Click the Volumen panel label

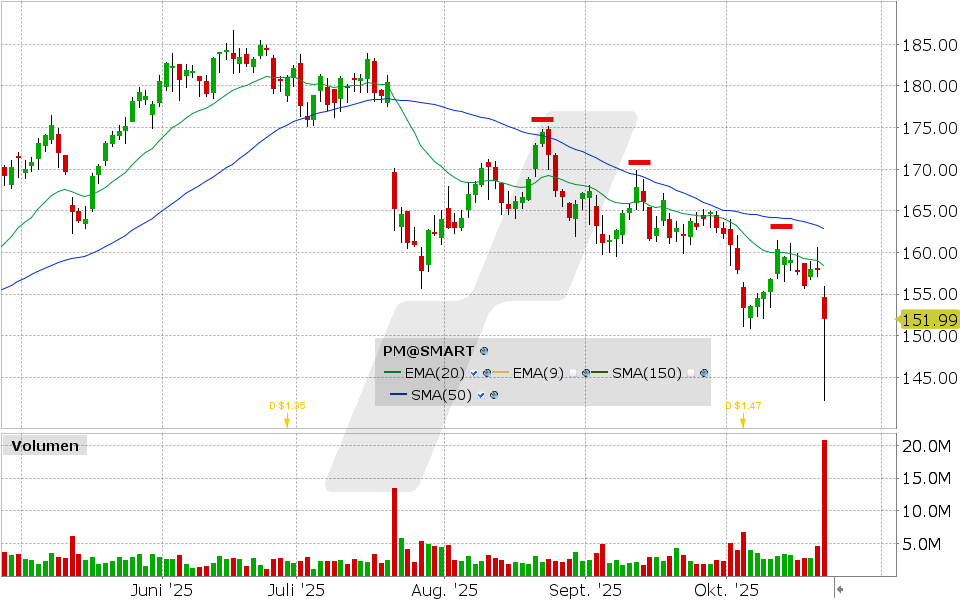click(45, 446)
